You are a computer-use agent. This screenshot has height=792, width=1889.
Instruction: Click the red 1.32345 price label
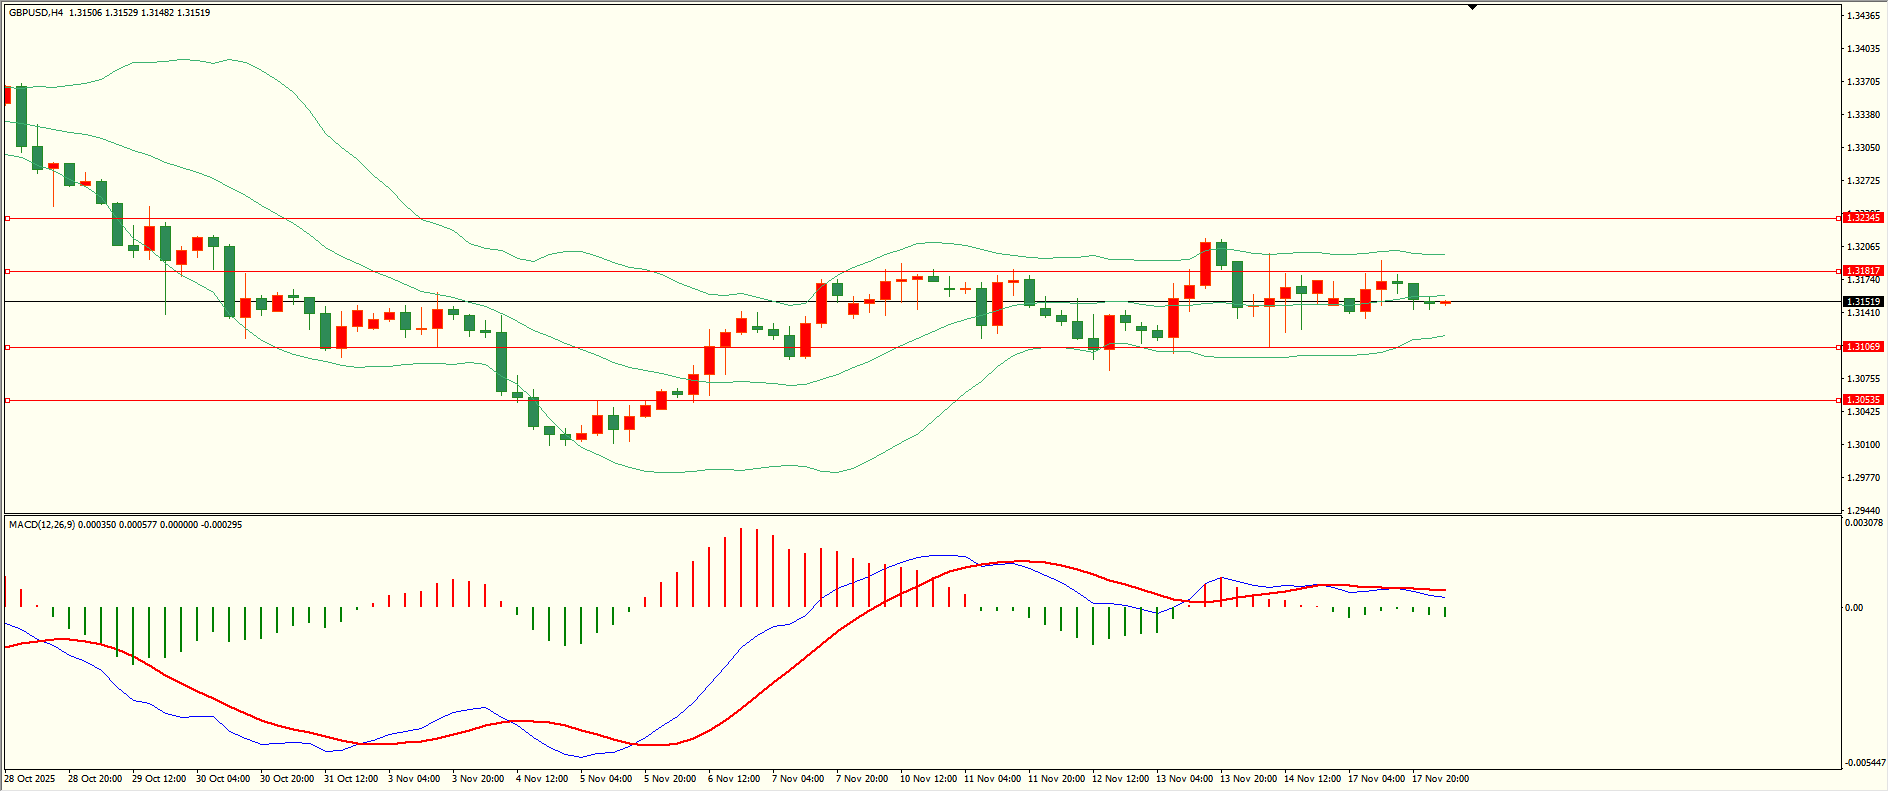pyautogui.click(x=1863, y=218)
